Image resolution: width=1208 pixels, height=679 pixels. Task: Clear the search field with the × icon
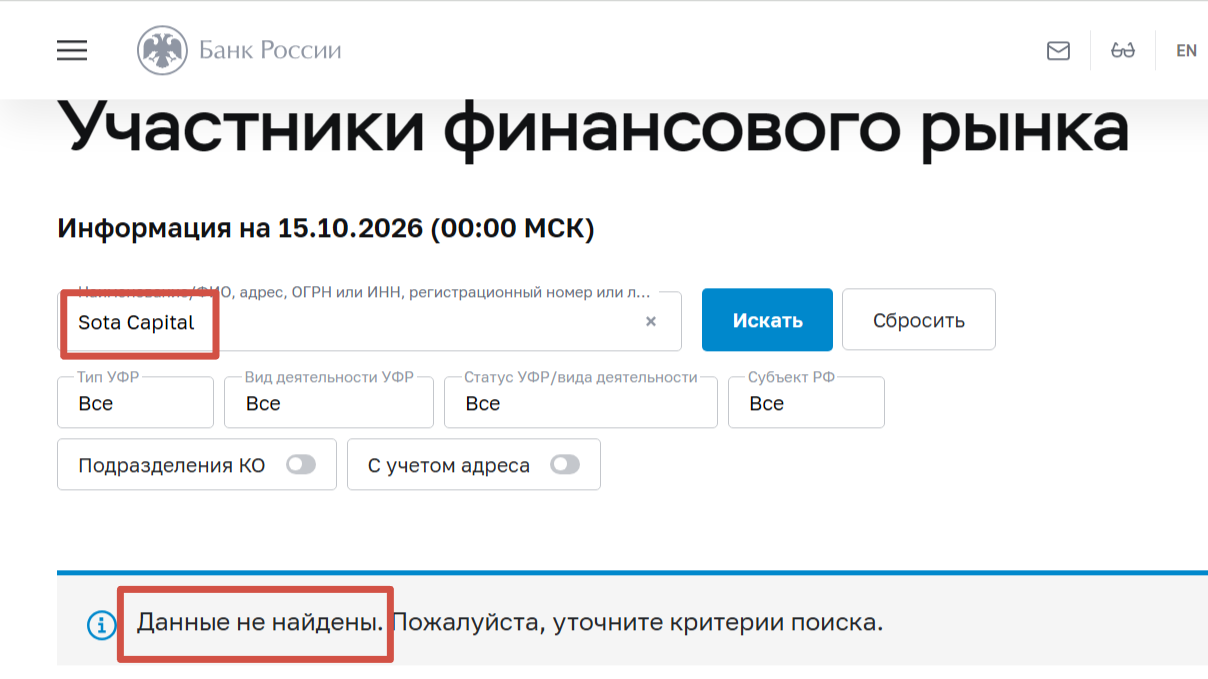[651, 321]
